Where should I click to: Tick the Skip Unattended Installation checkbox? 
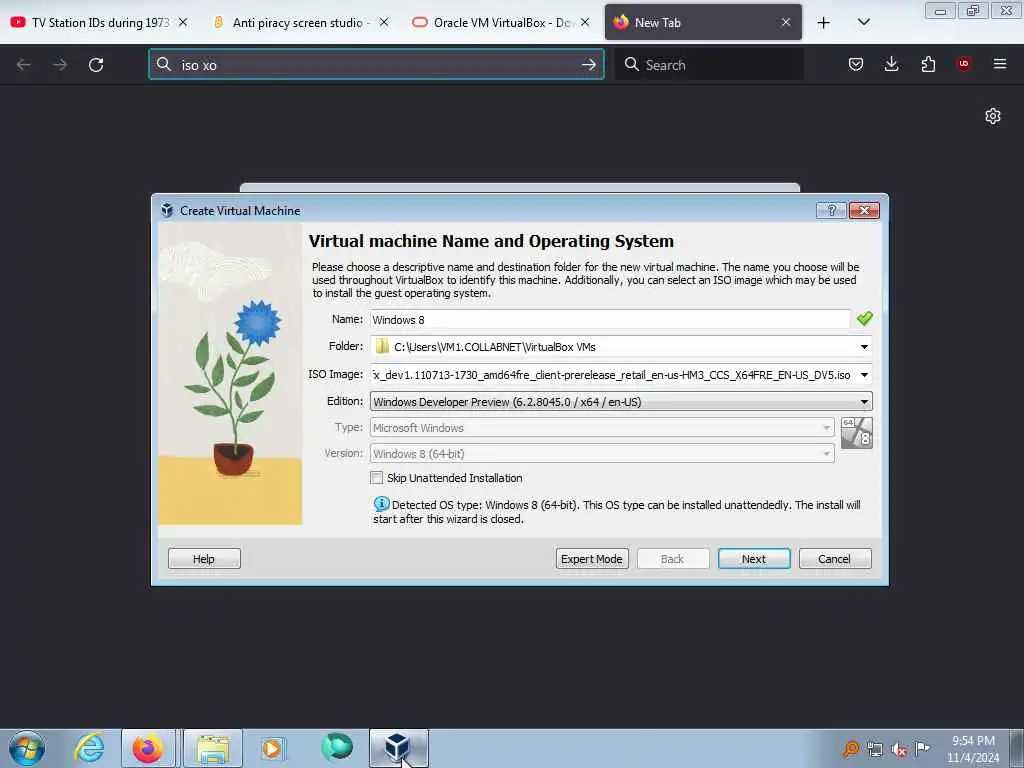tap(377, 478)
